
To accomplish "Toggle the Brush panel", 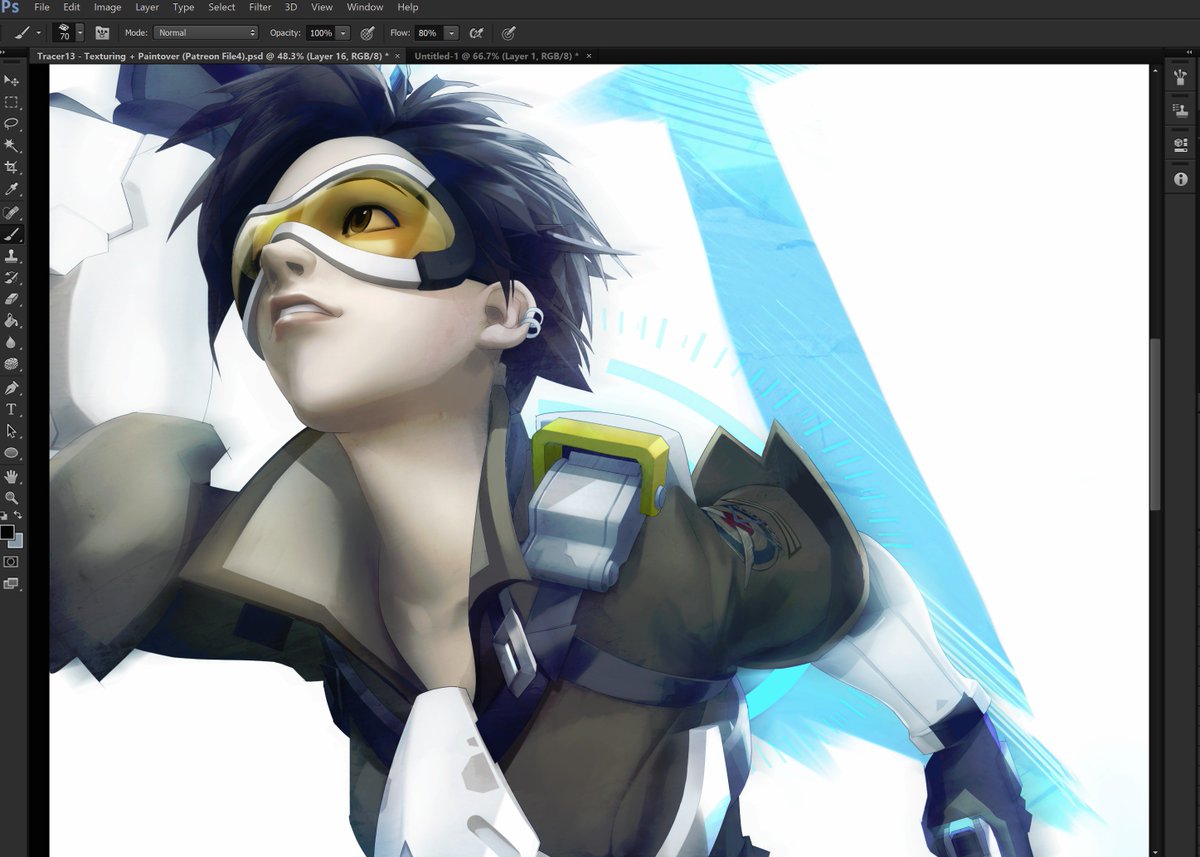I will tap(102, 33).
